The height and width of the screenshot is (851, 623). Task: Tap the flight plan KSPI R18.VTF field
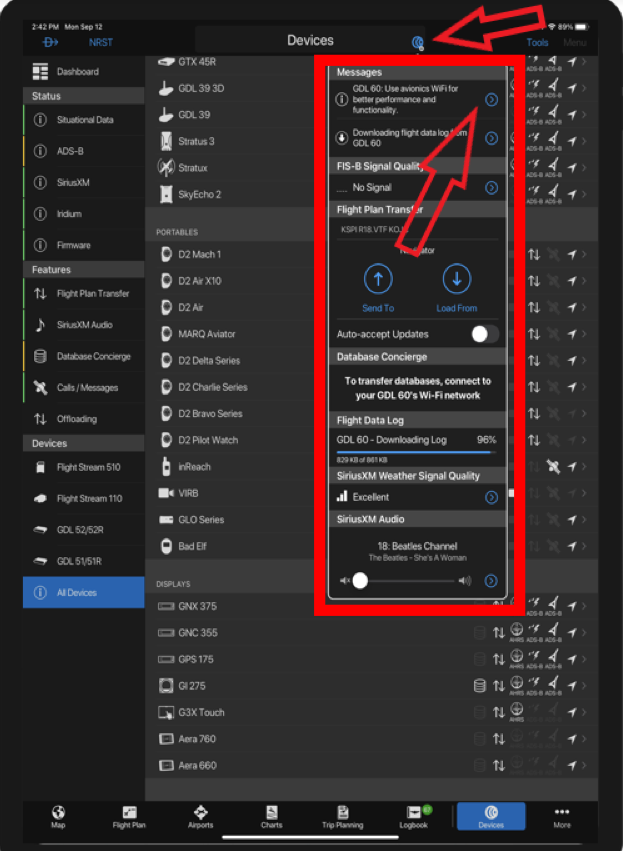pos(417,230)
